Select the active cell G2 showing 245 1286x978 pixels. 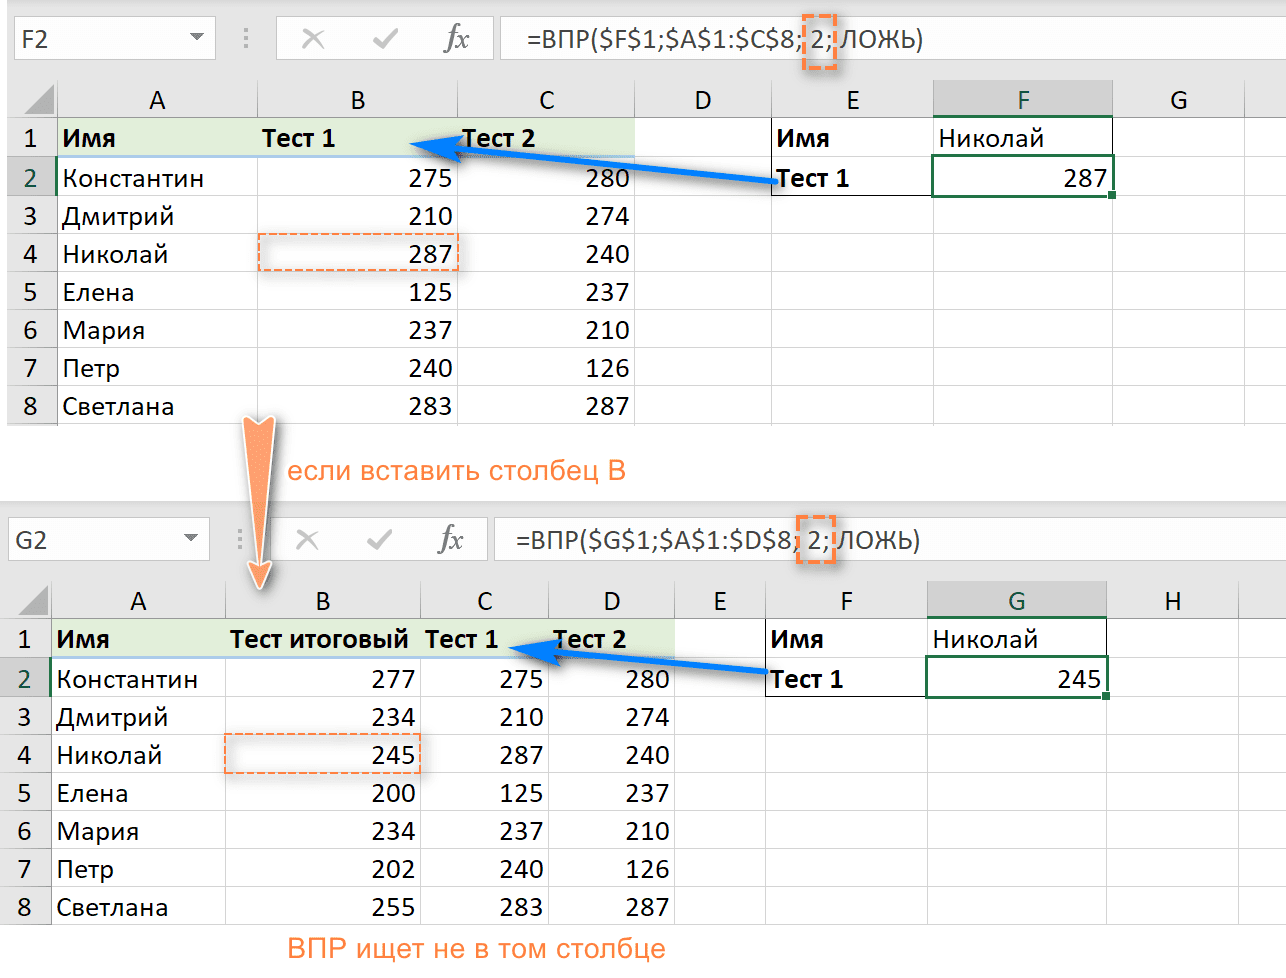click(x=1016, y=679)
